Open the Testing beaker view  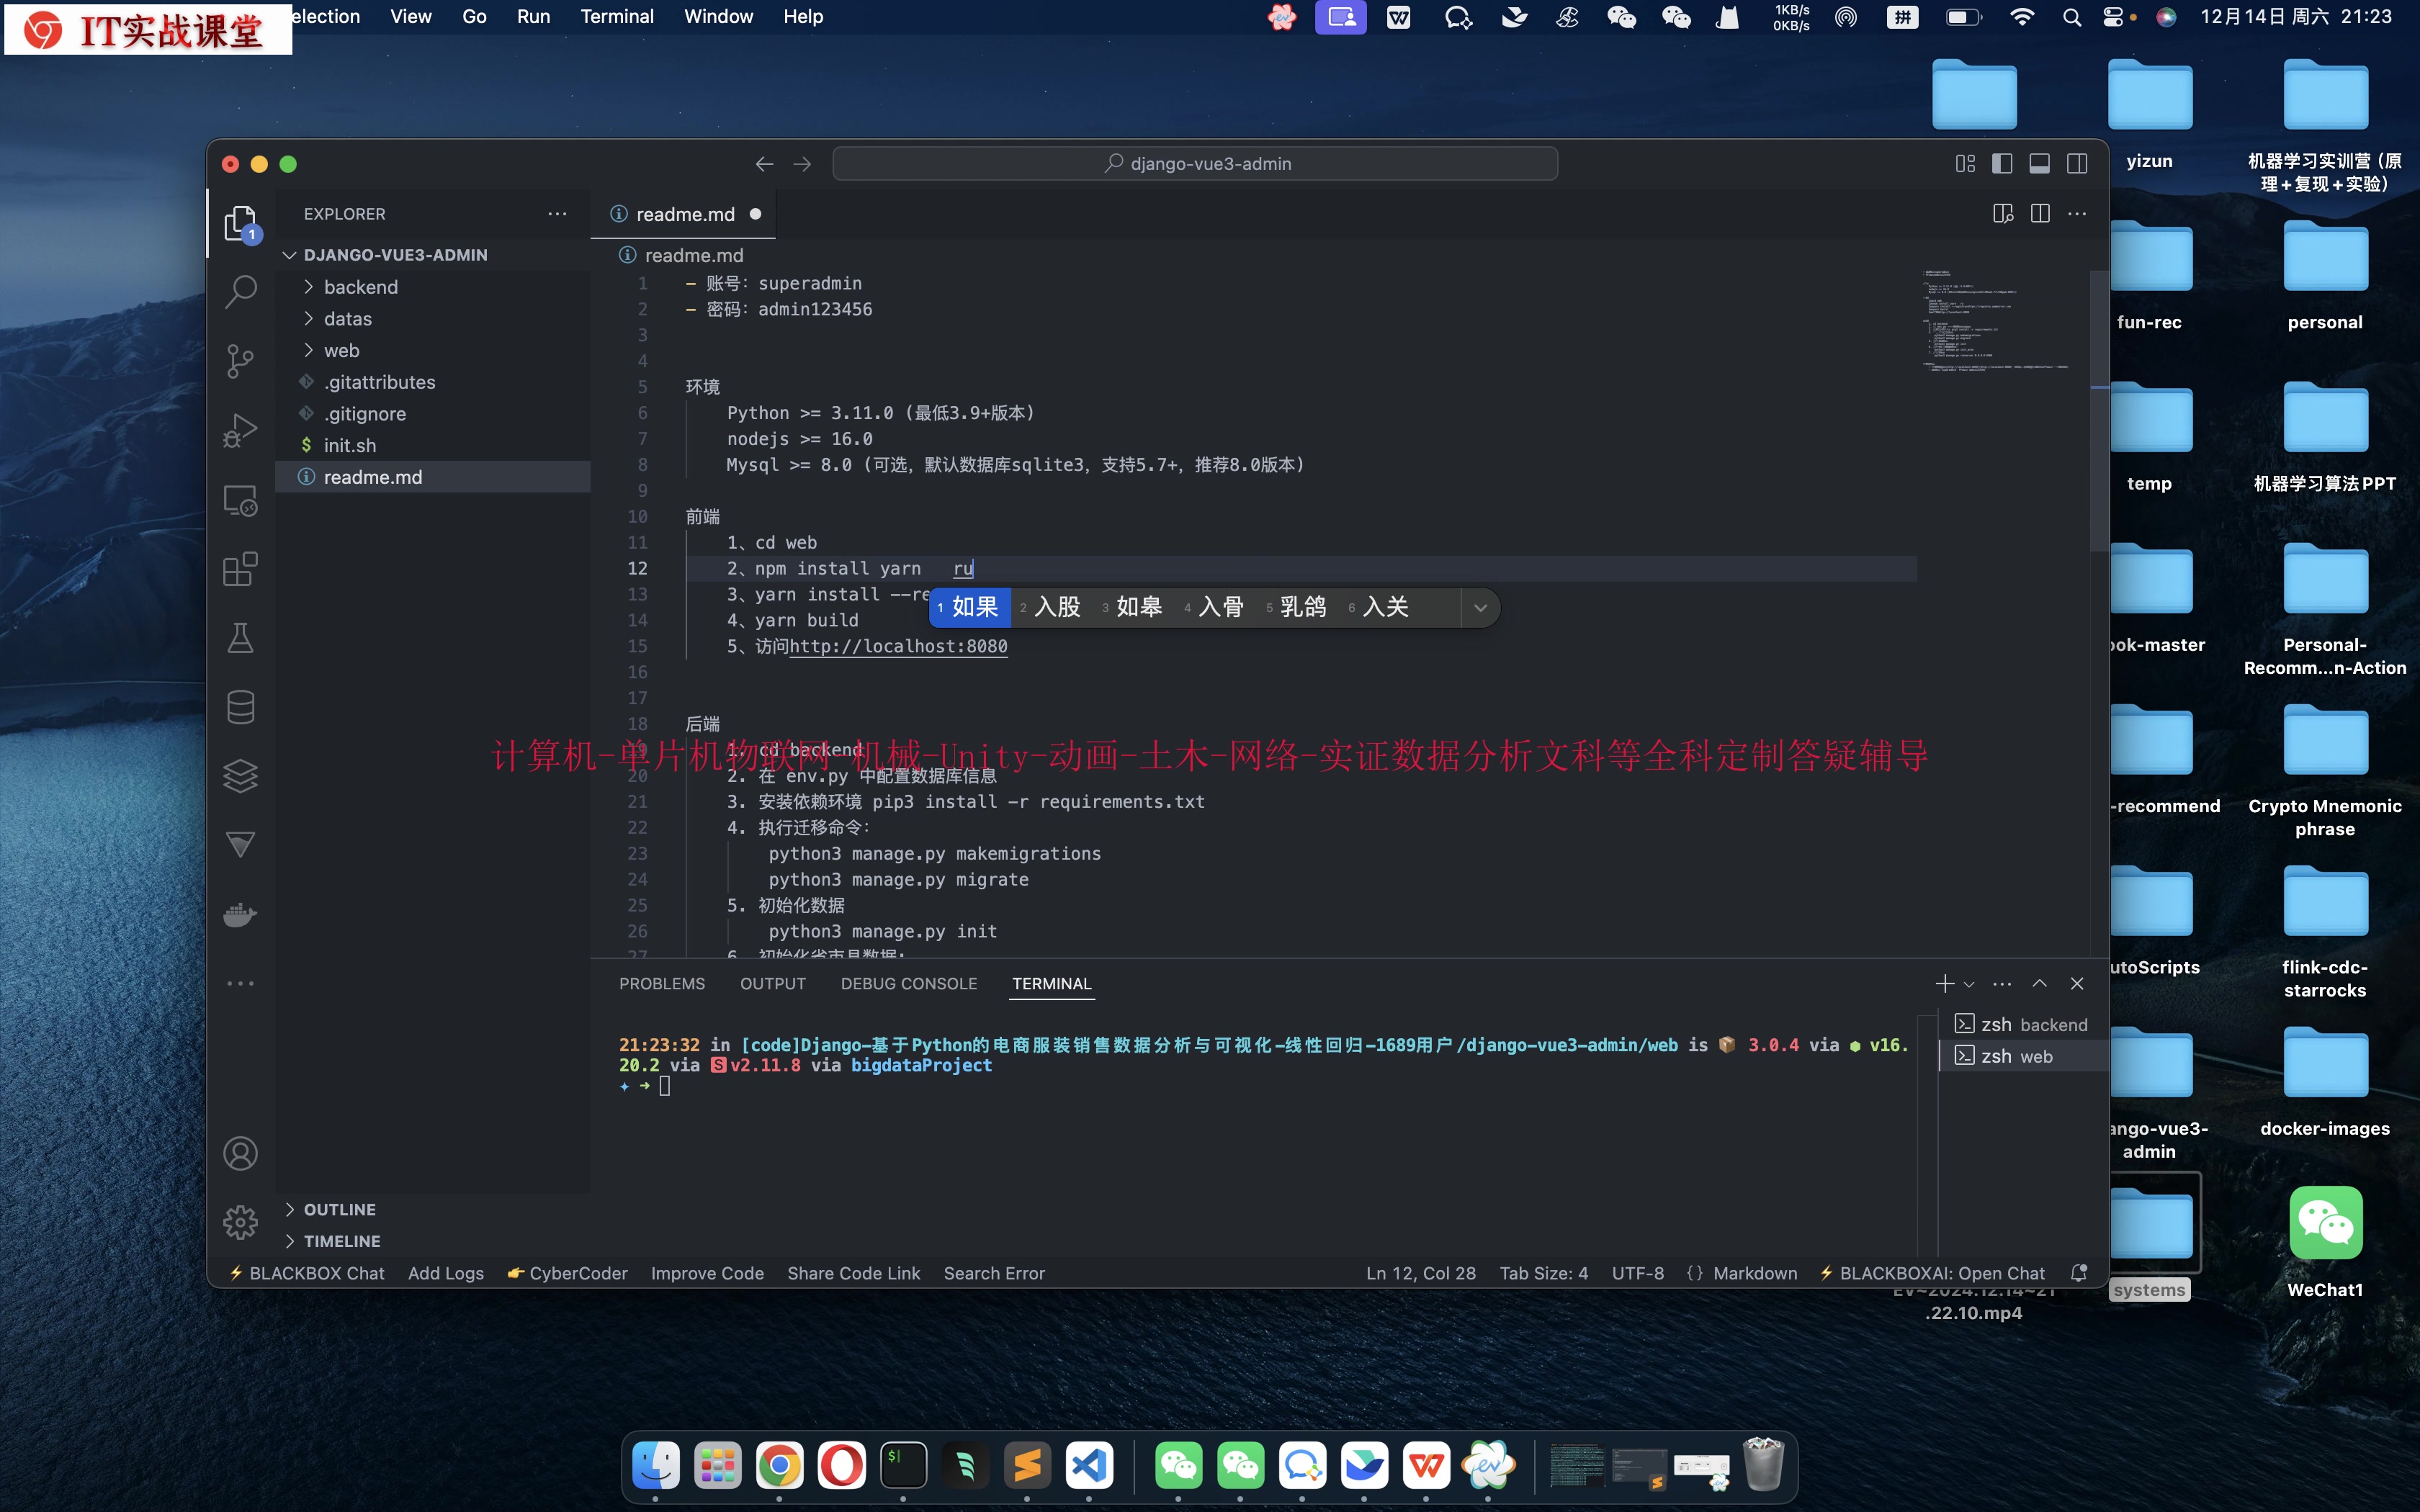(240, 638)
